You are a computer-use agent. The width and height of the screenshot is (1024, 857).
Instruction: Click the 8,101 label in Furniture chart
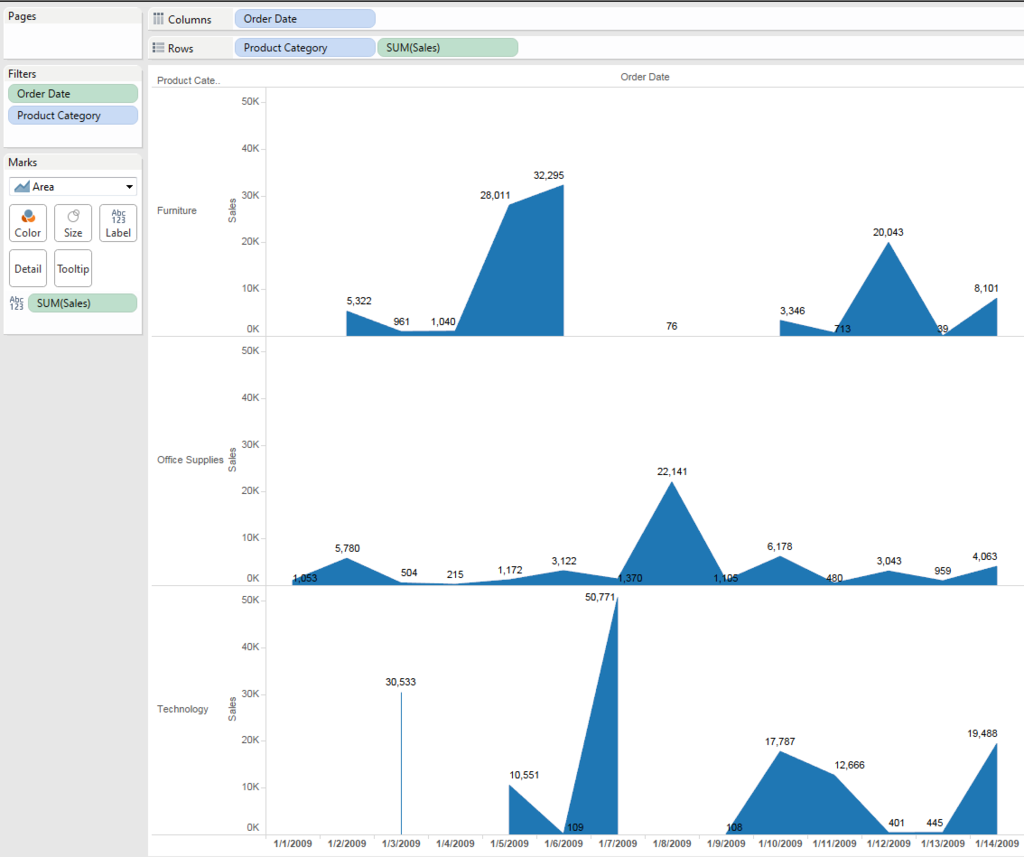[986, 289]
